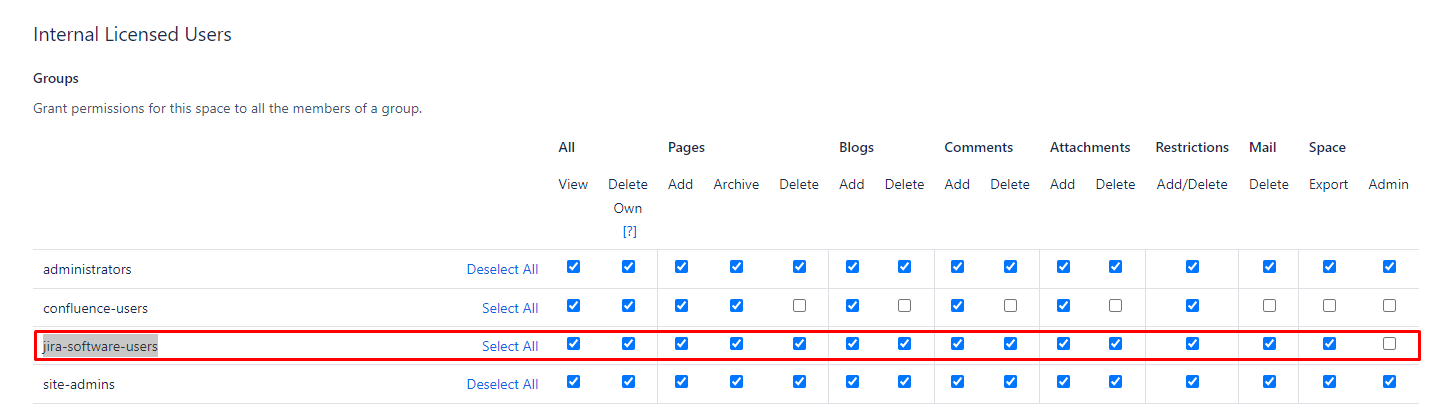This screenshot has width=1440, height=415.
Task: Select the administrators group name
Action: [87, 269]
